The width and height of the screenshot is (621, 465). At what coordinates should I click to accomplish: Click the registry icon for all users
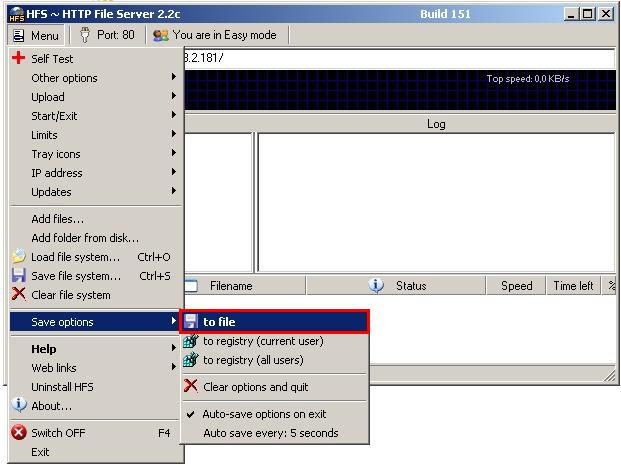coord(190,360)
